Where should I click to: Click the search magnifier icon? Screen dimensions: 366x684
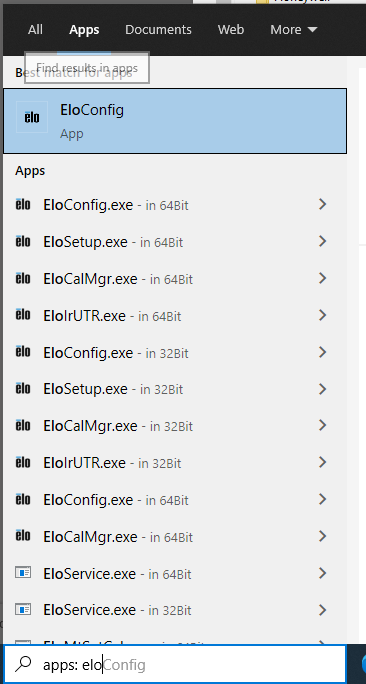tap(23, 664)
